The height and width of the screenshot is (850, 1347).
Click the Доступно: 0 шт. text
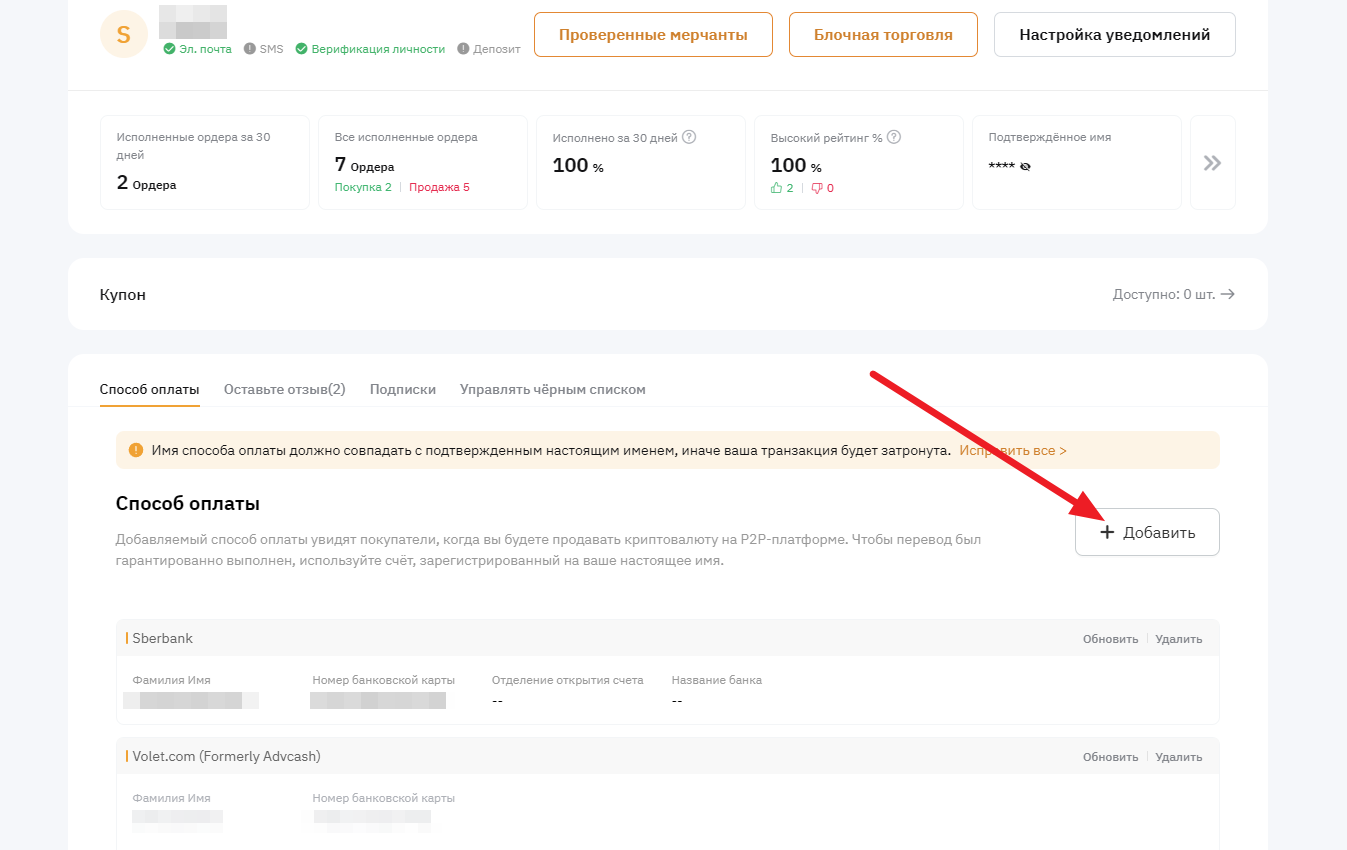[1164, 294]
